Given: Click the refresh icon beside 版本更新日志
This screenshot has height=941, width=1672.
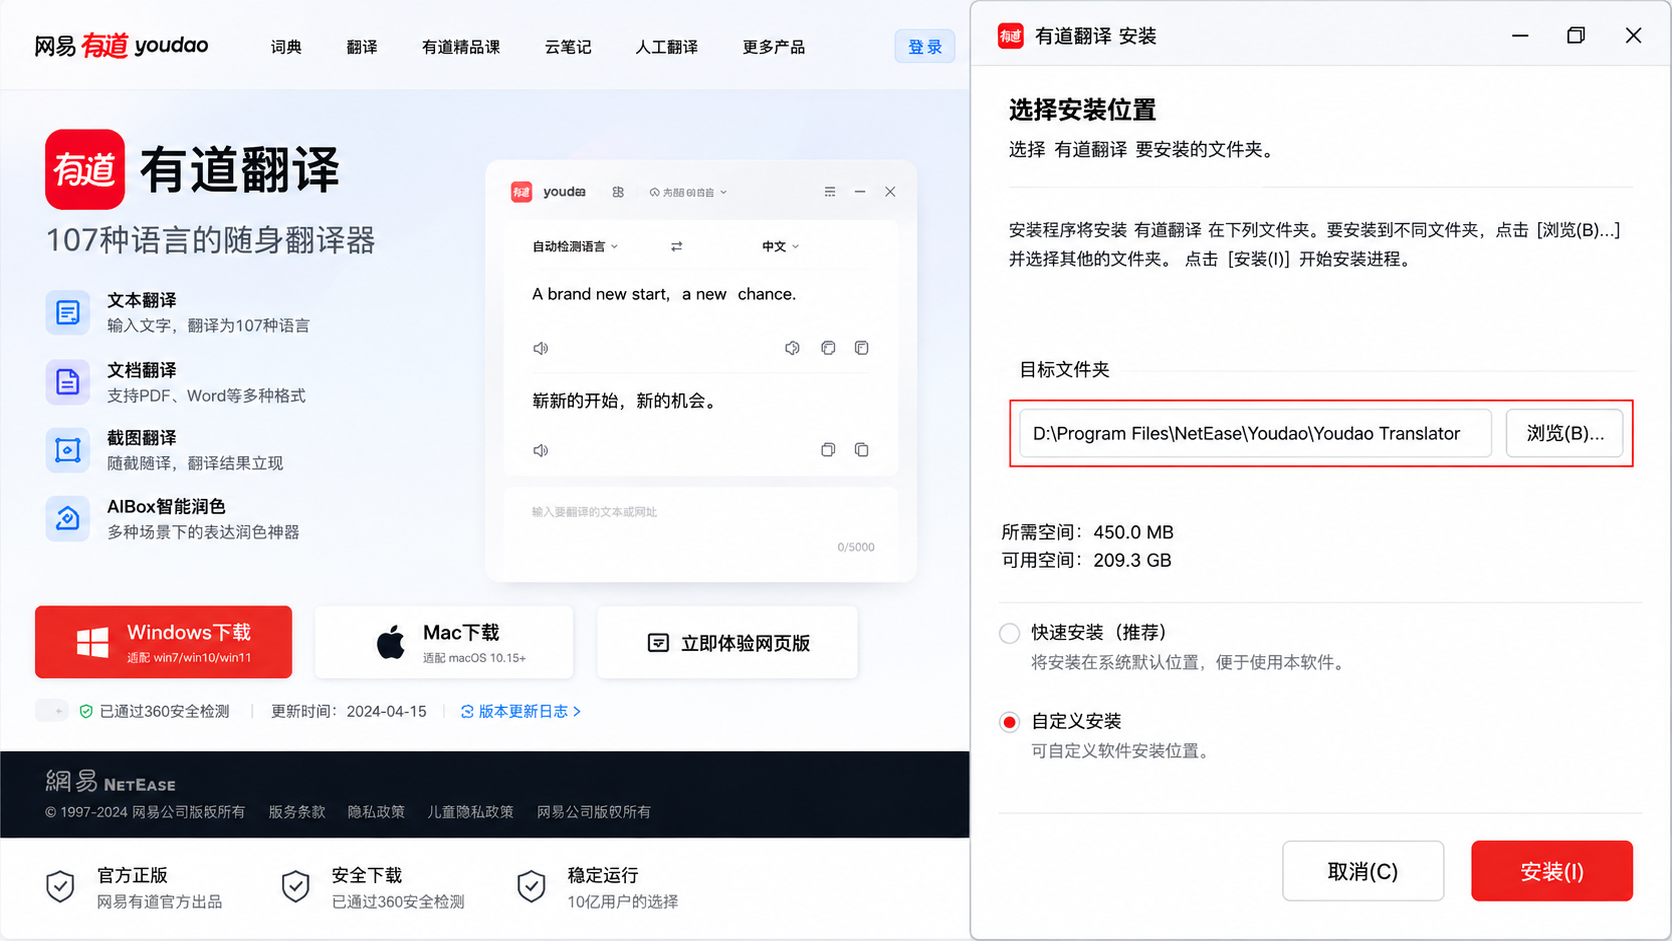Looking at the screenshot, I should pyautogui.click(x=467, y=712).
